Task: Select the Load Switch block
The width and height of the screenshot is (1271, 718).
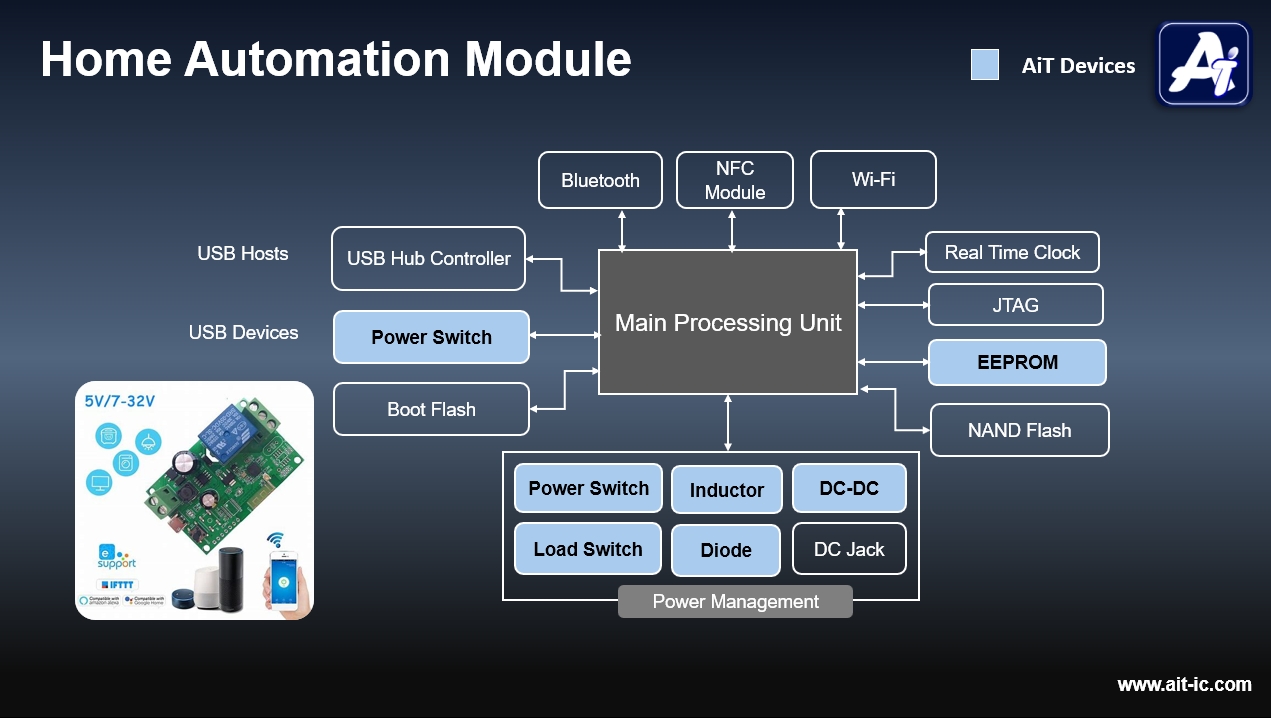Action: (588, 549)
